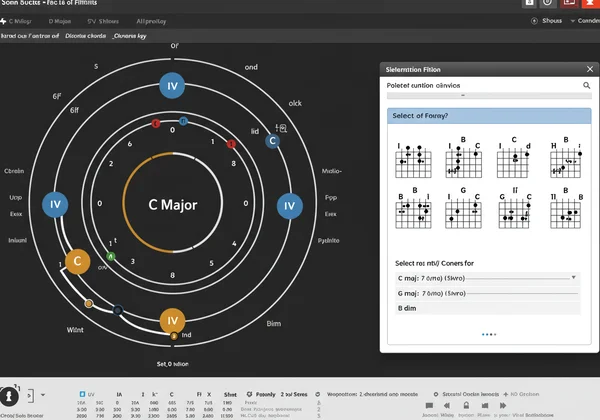Select the blue IV node on the left side

point(55,205)
